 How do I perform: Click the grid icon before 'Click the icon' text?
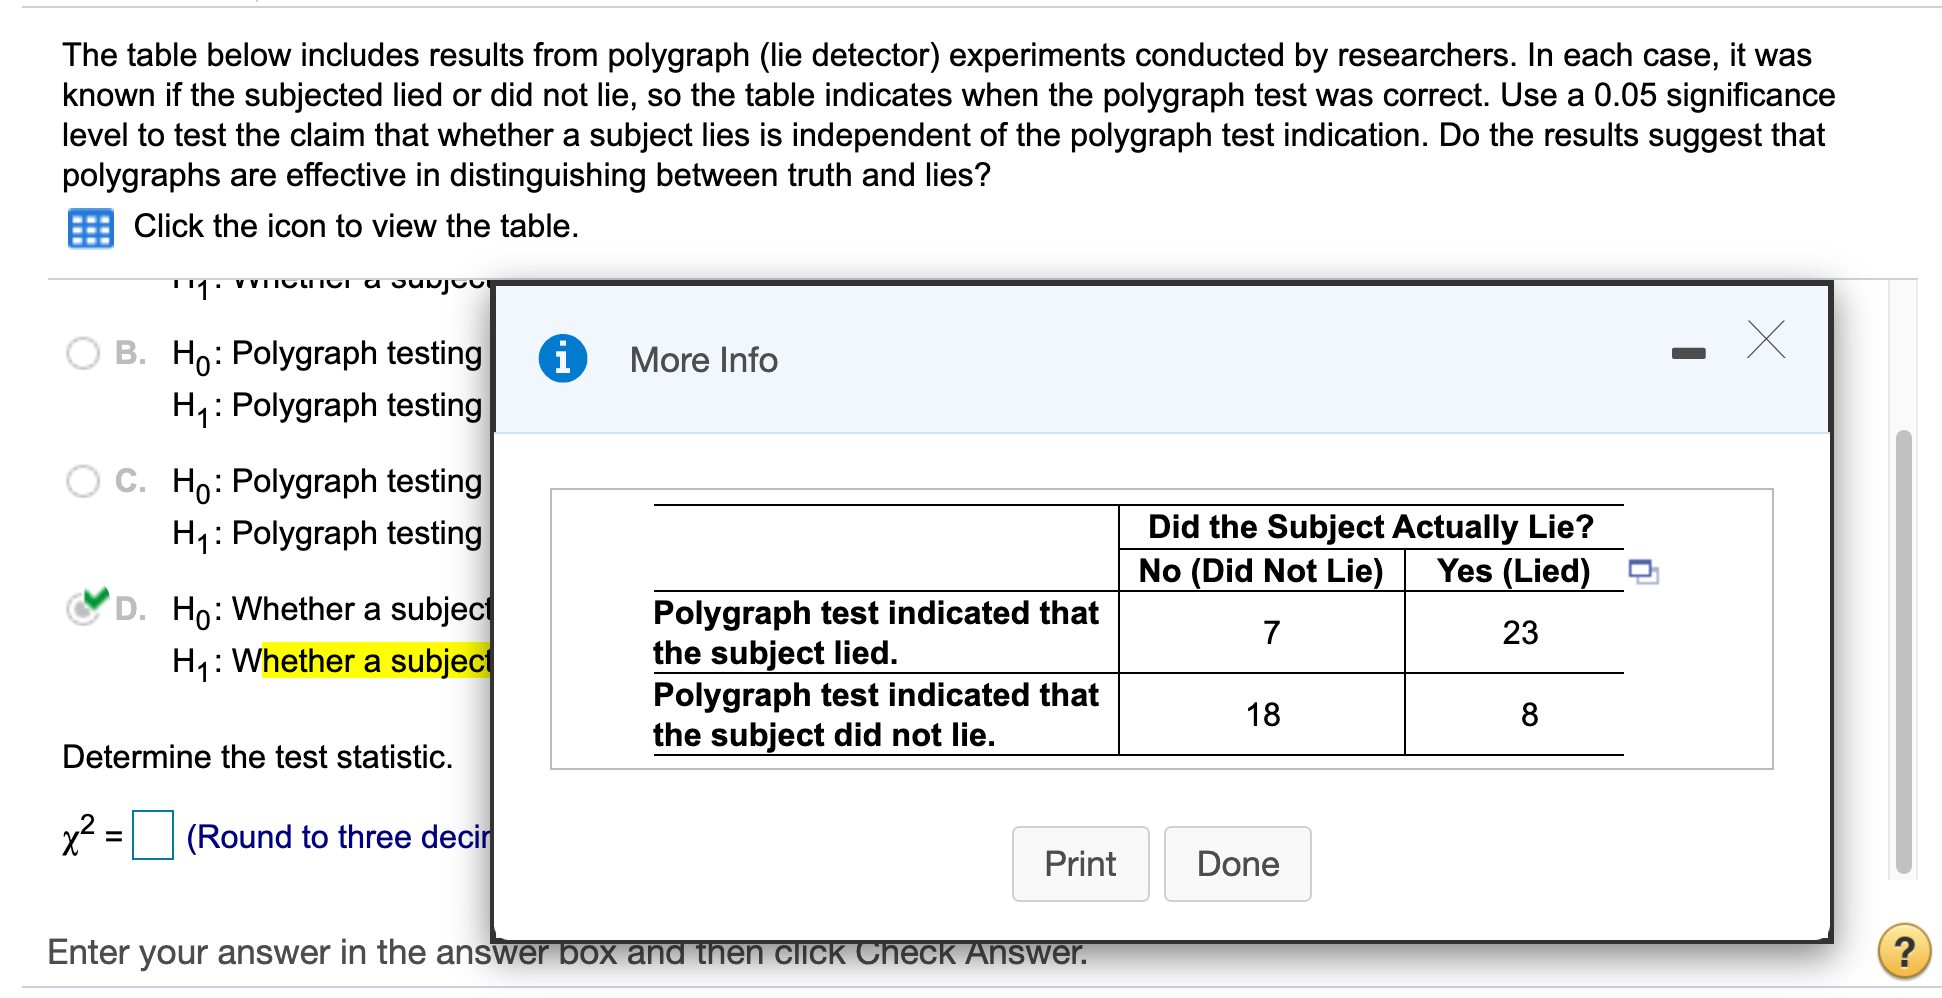[x=90, y=228]
